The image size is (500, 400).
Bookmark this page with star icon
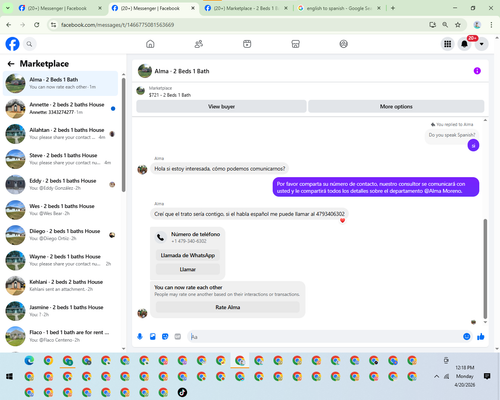point(458,25)
